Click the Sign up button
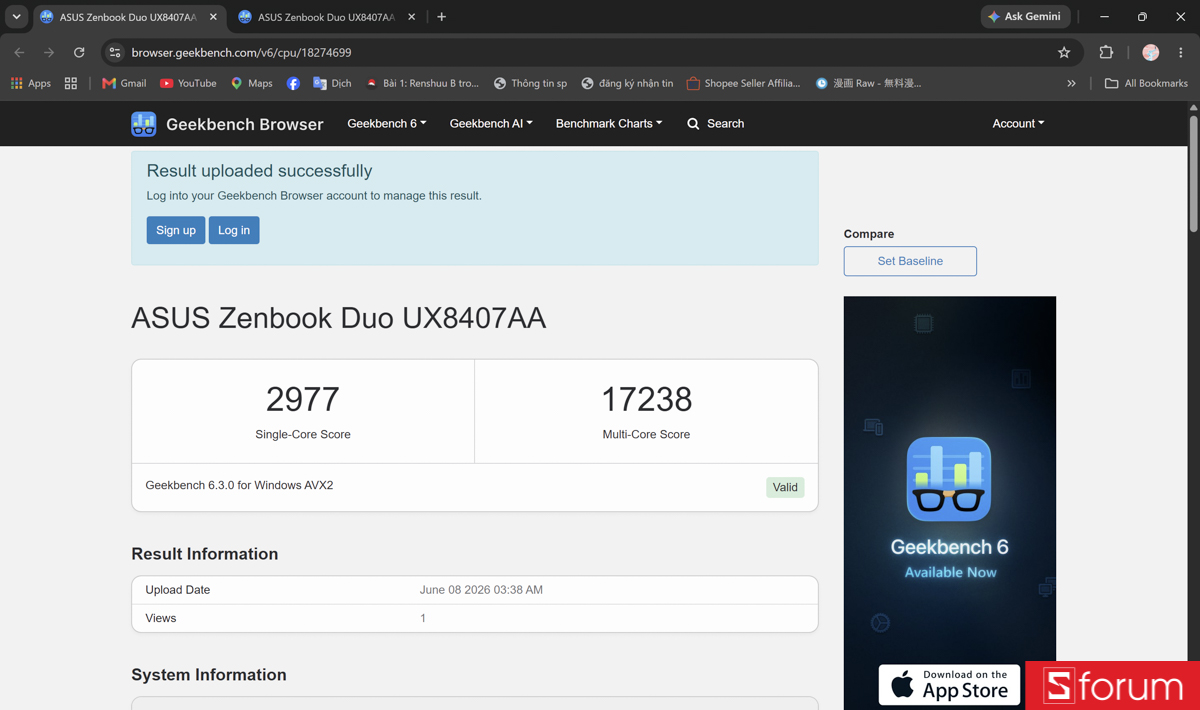Viewport: 1200px width, 710px height. [x=176, y=230]
